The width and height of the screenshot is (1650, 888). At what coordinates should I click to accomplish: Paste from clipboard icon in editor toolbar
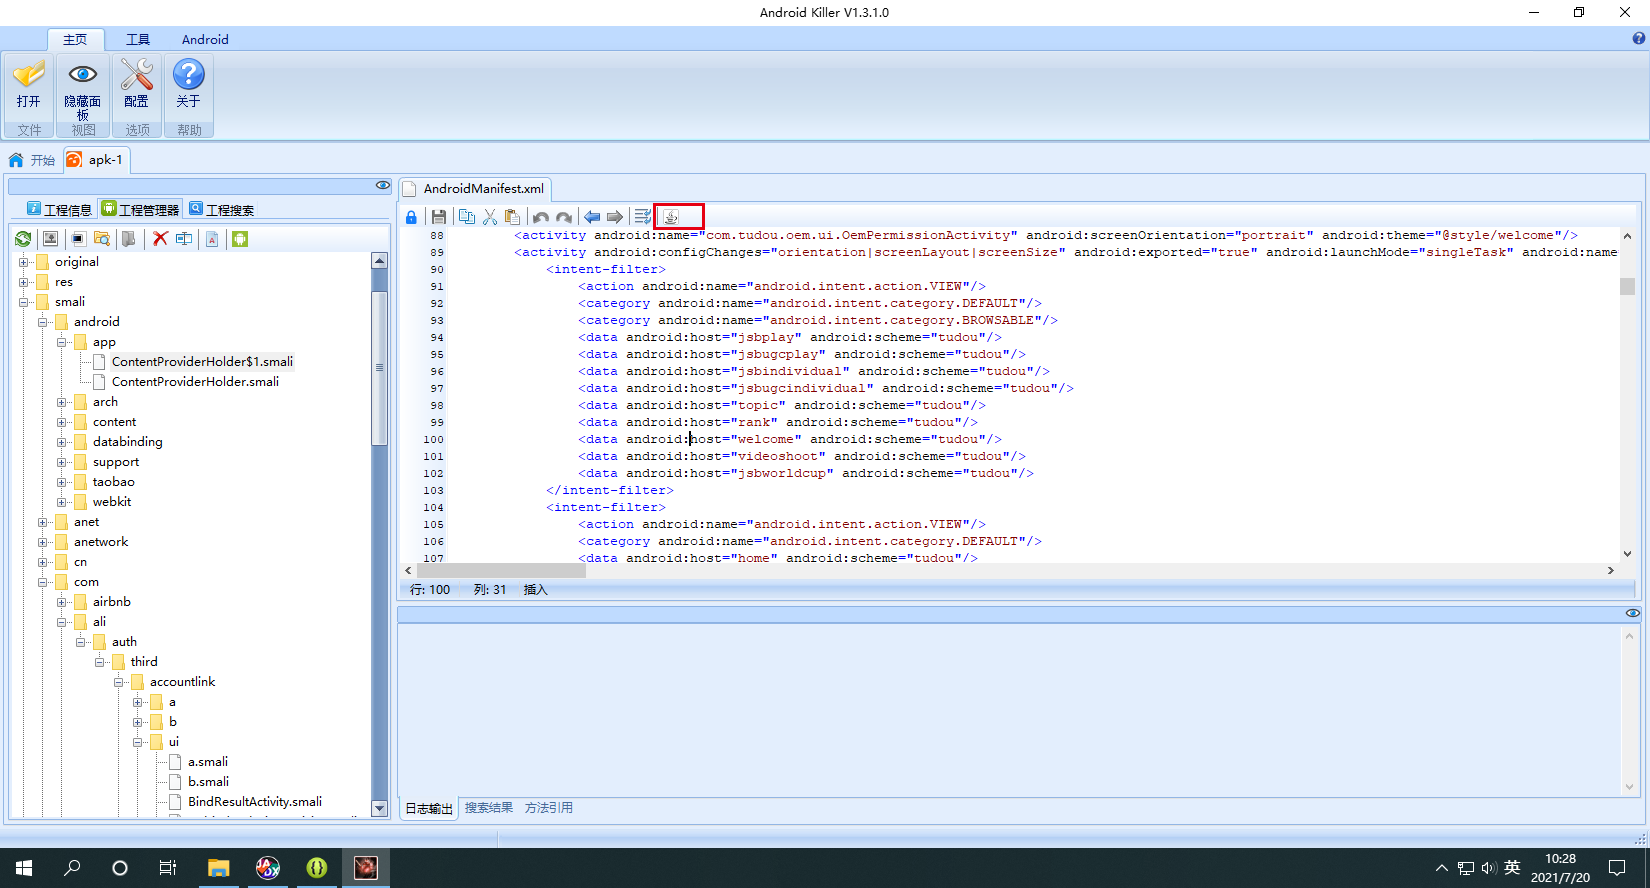(x=513, y=217)
